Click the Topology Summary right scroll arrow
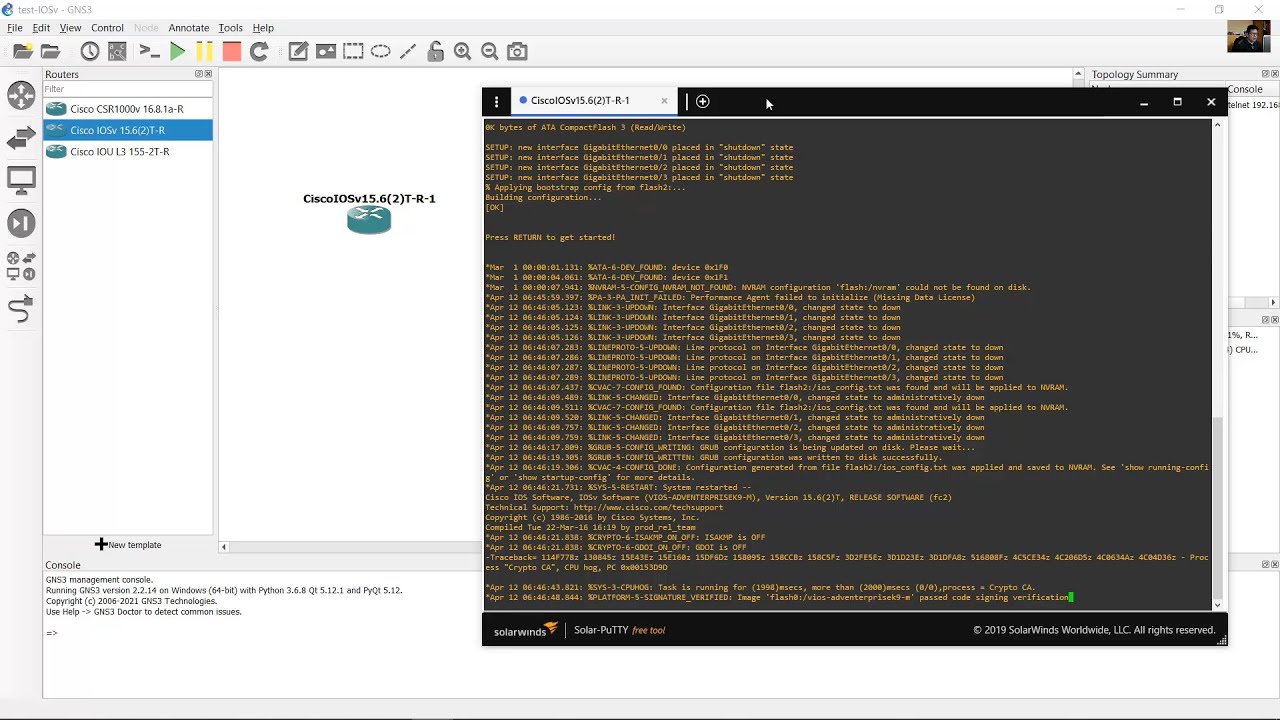Image resolution: width=1280 pixels, height=720 pixels. [x=1273, y=302]
